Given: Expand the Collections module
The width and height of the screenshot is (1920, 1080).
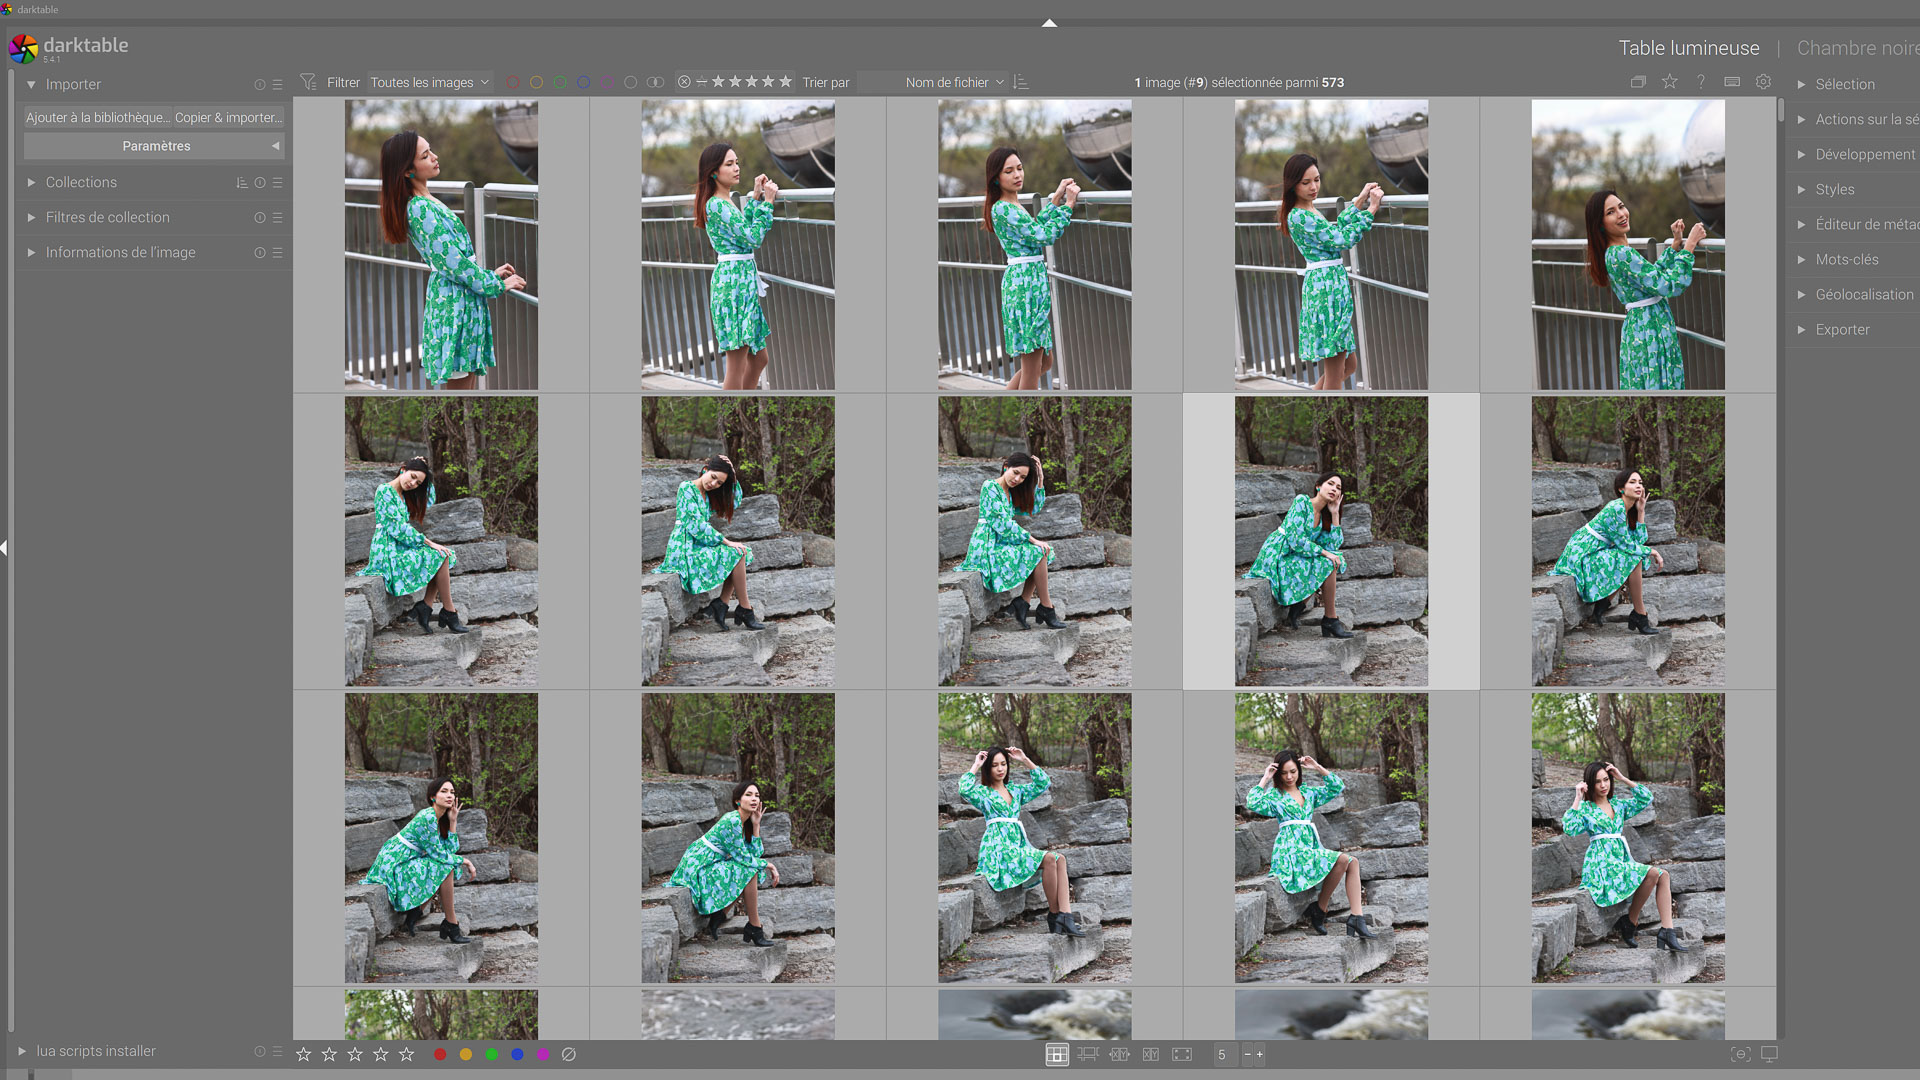Looking at the screenshot, I should (31, 183).
